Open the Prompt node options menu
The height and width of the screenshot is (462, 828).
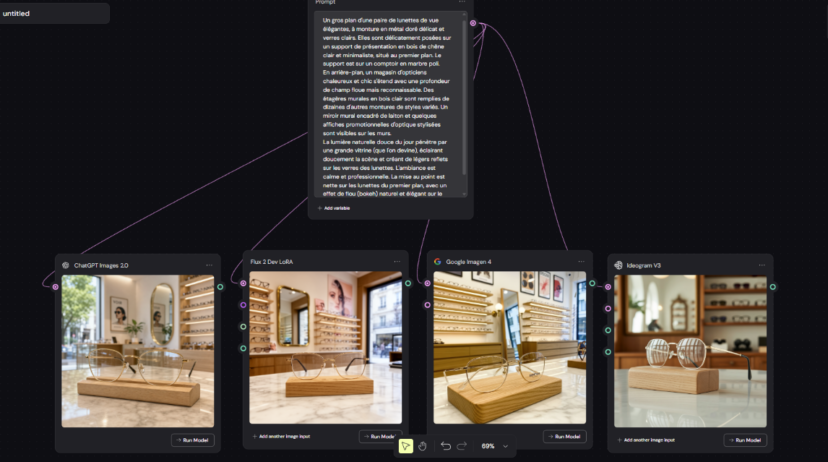(462, 2)
